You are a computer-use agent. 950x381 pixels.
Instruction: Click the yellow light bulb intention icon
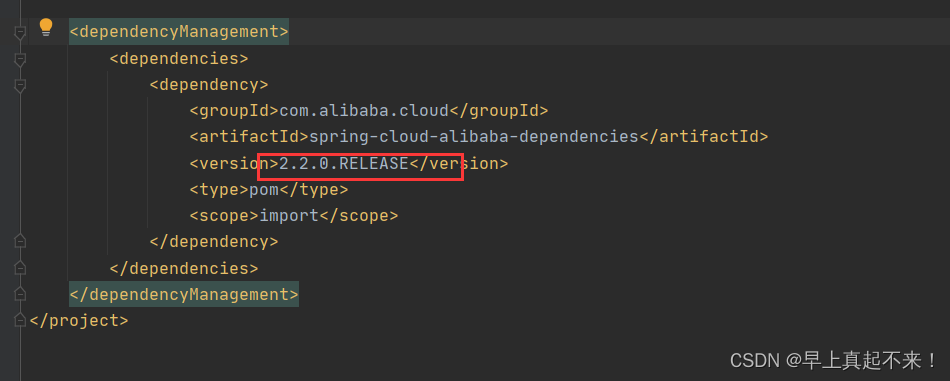point(46,28)
